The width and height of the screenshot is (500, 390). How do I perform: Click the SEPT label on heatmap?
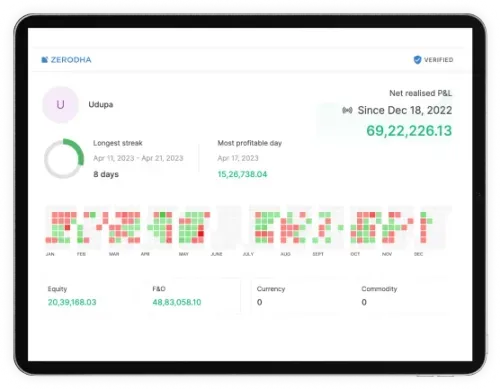pos(318,254)
